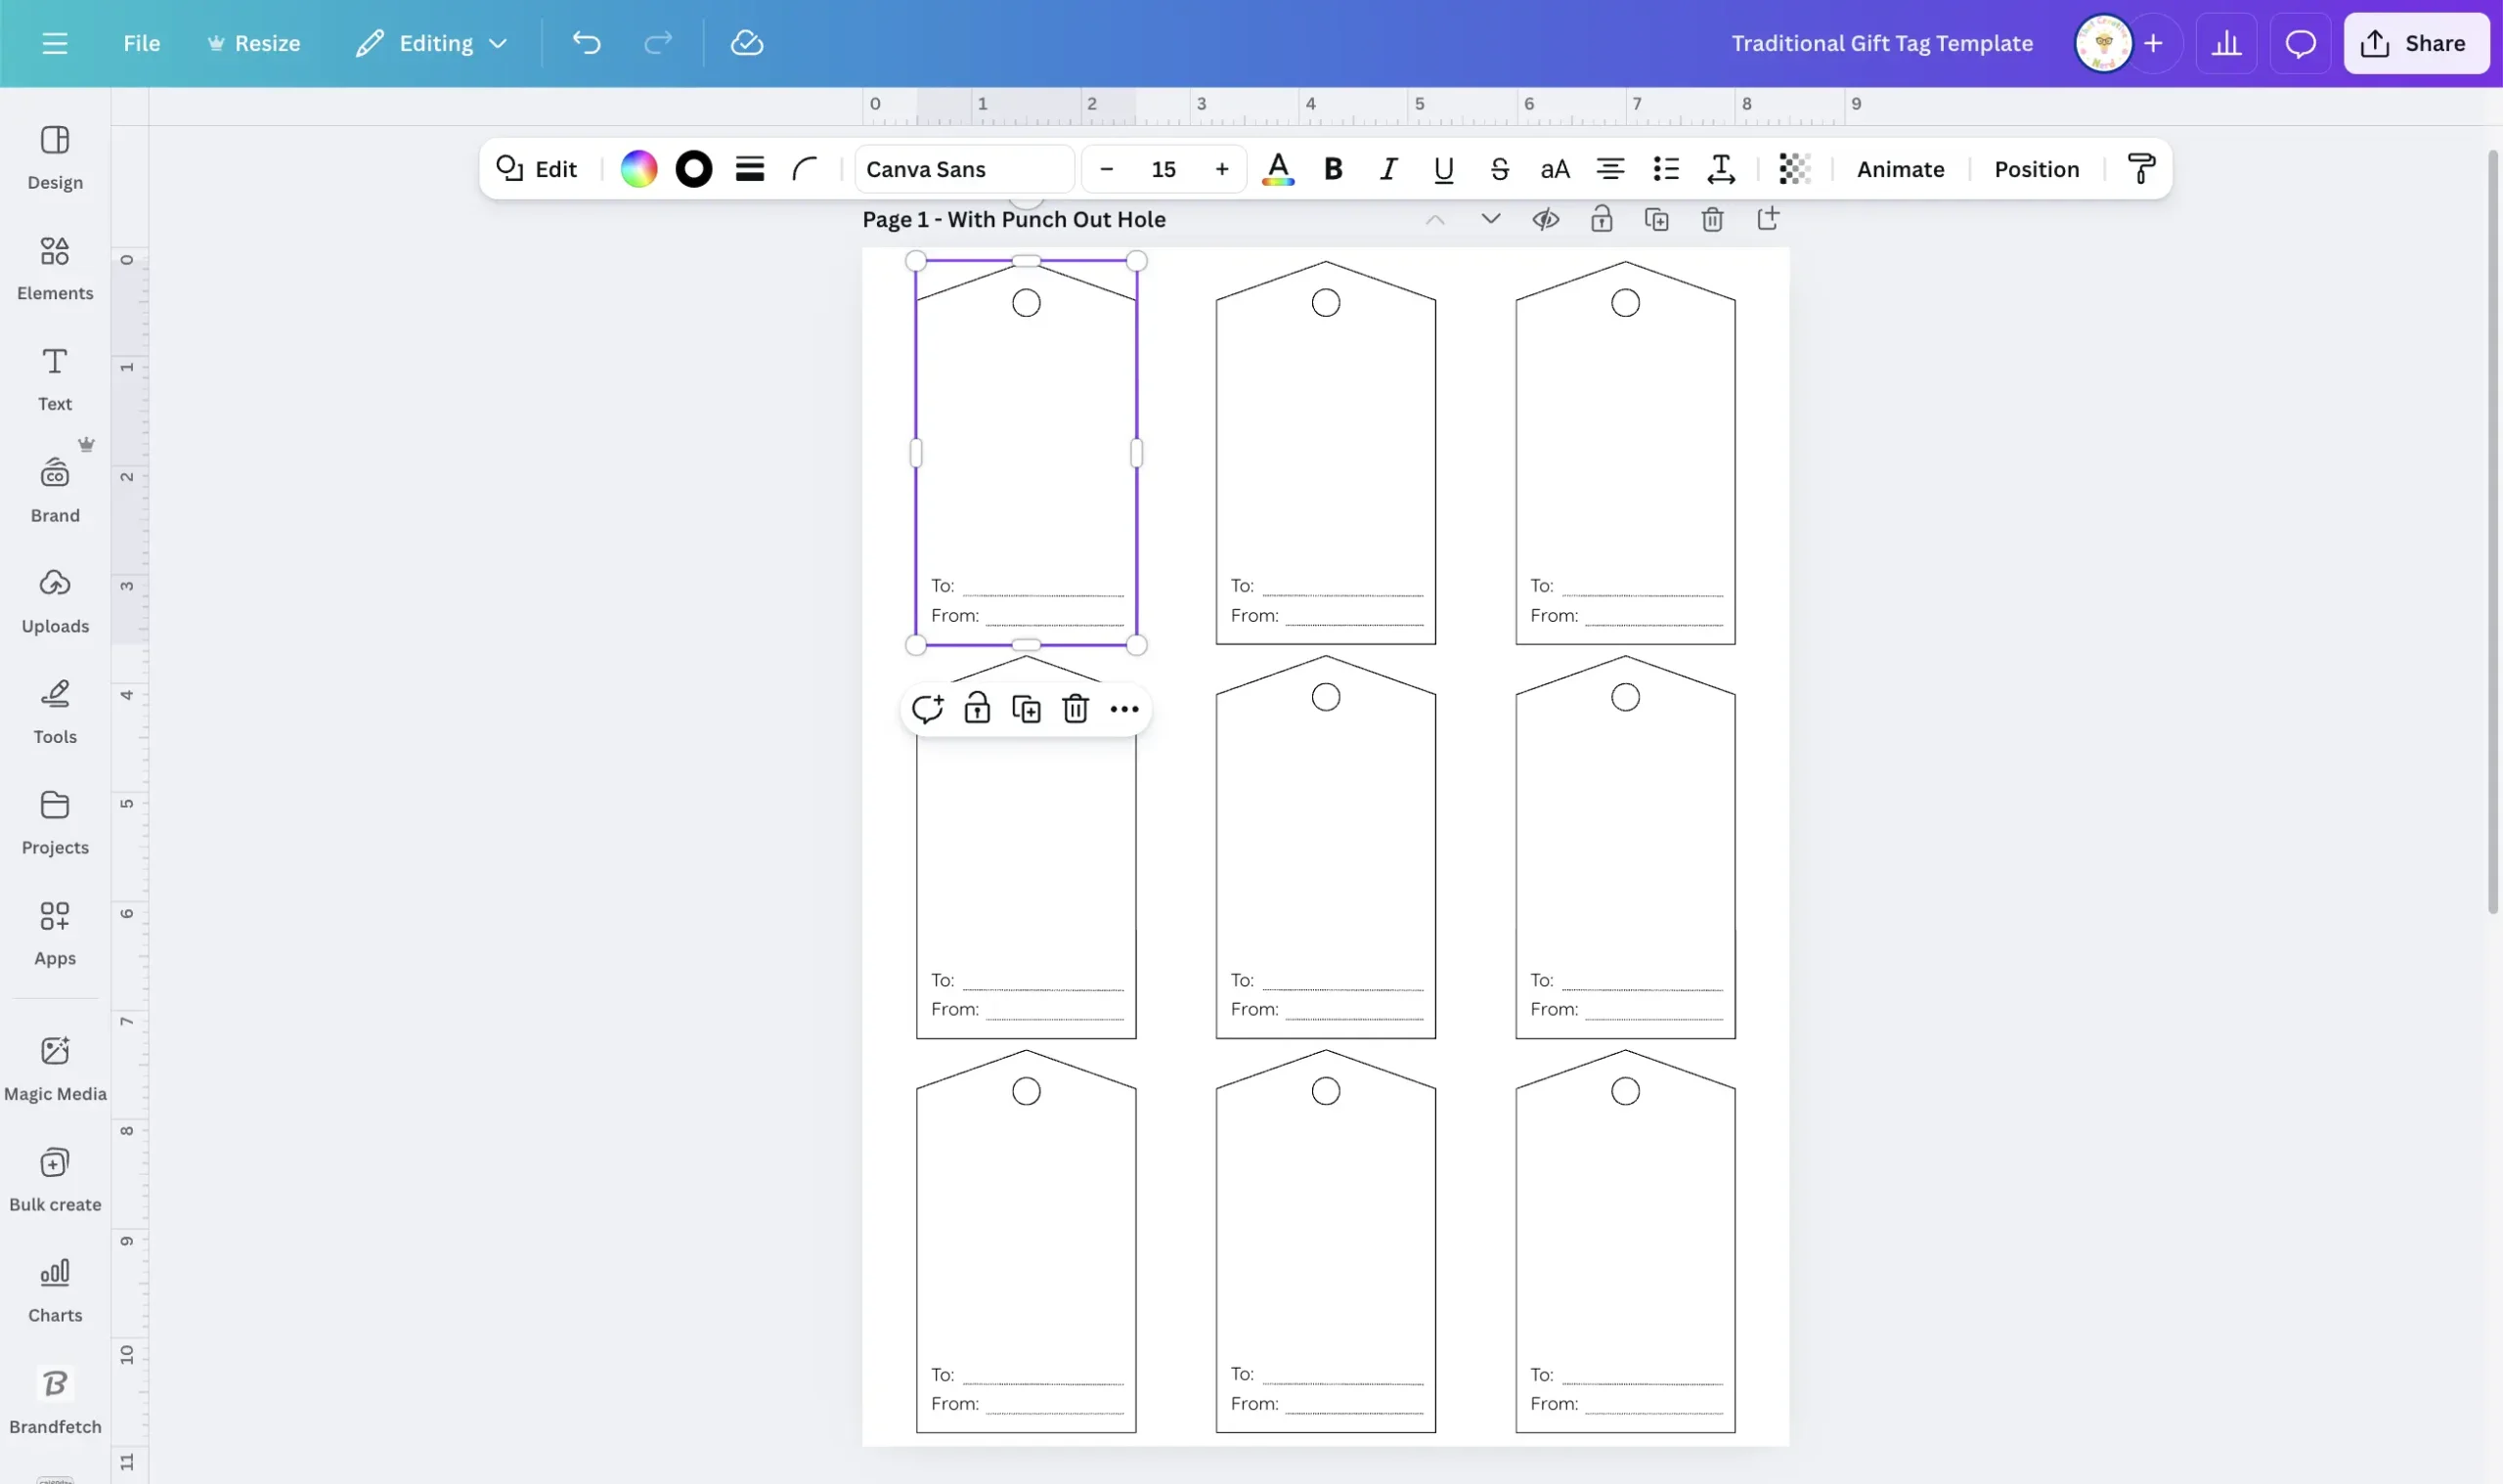The image size is (2503, 1484).
Task: Open the Elements panel
Action: click(55, 268)
